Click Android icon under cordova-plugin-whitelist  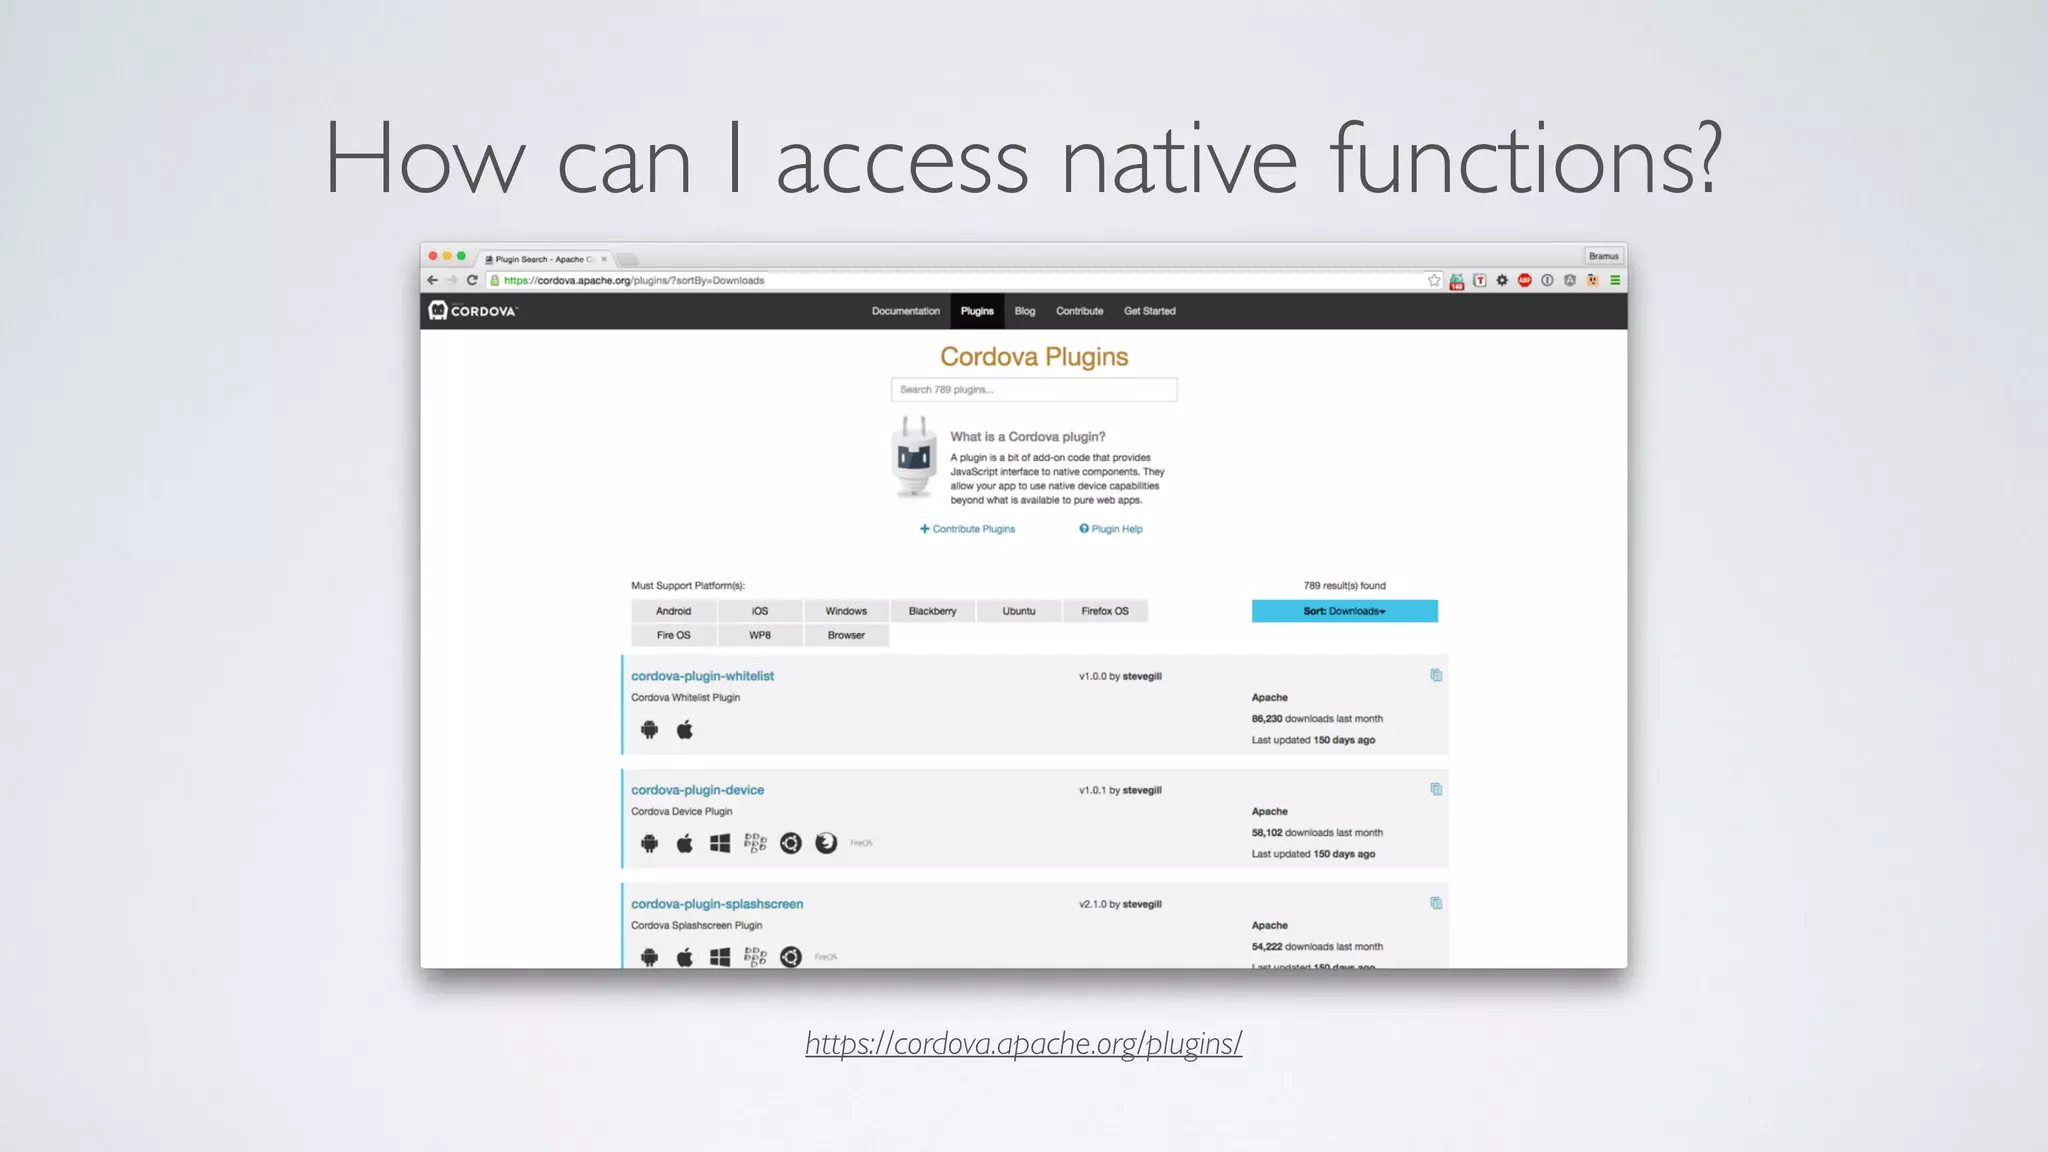[650, 730]
